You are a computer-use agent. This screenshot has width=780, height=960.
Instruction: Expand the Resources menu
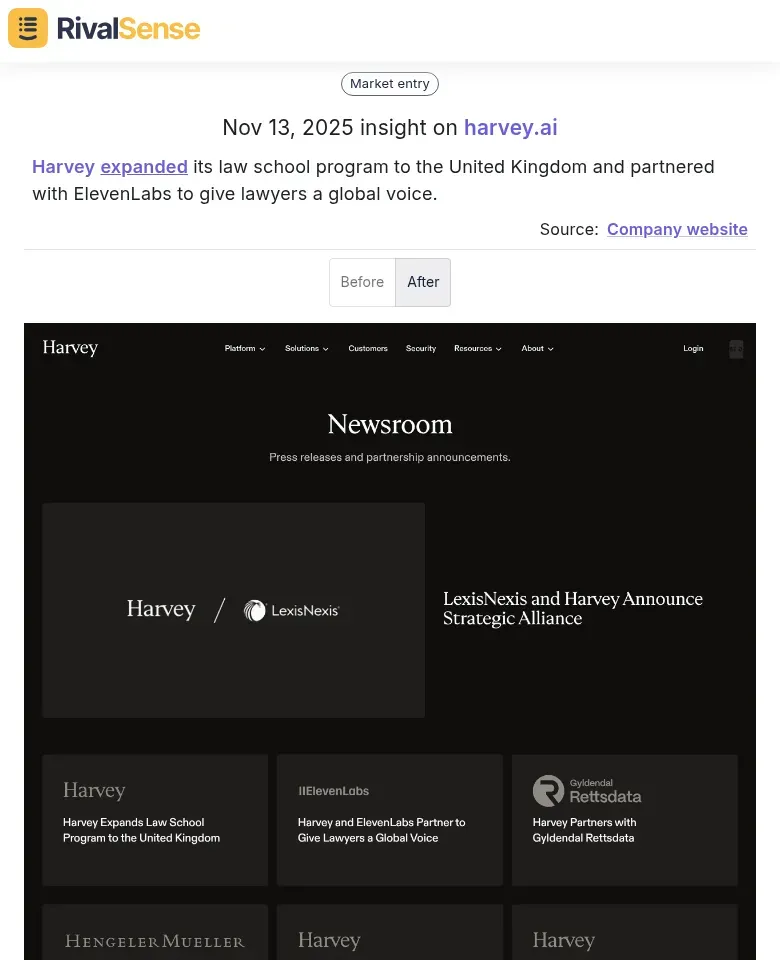[478, 348]
